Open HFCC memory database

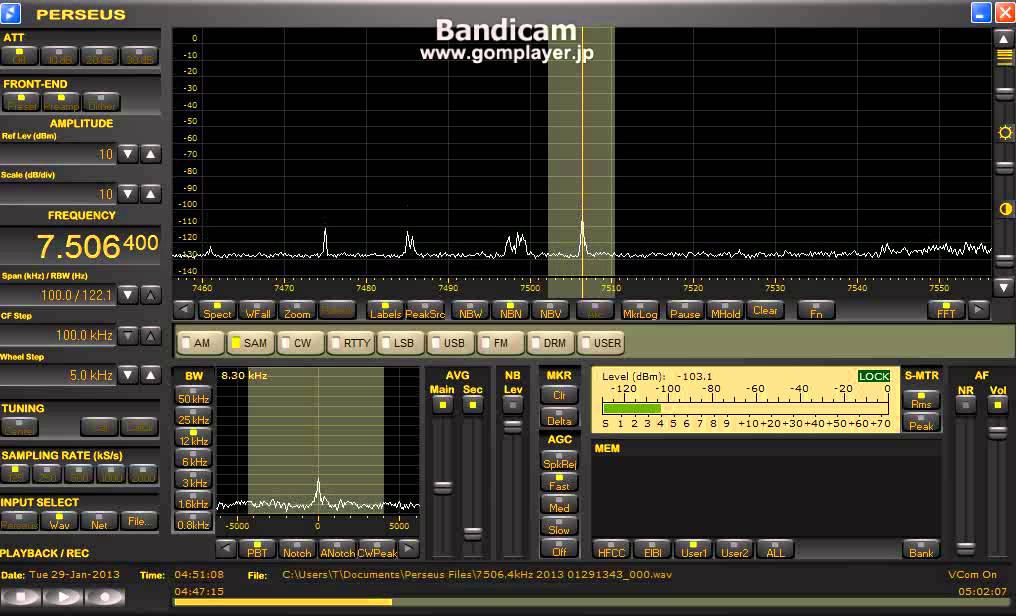click(x=611, y=549)
